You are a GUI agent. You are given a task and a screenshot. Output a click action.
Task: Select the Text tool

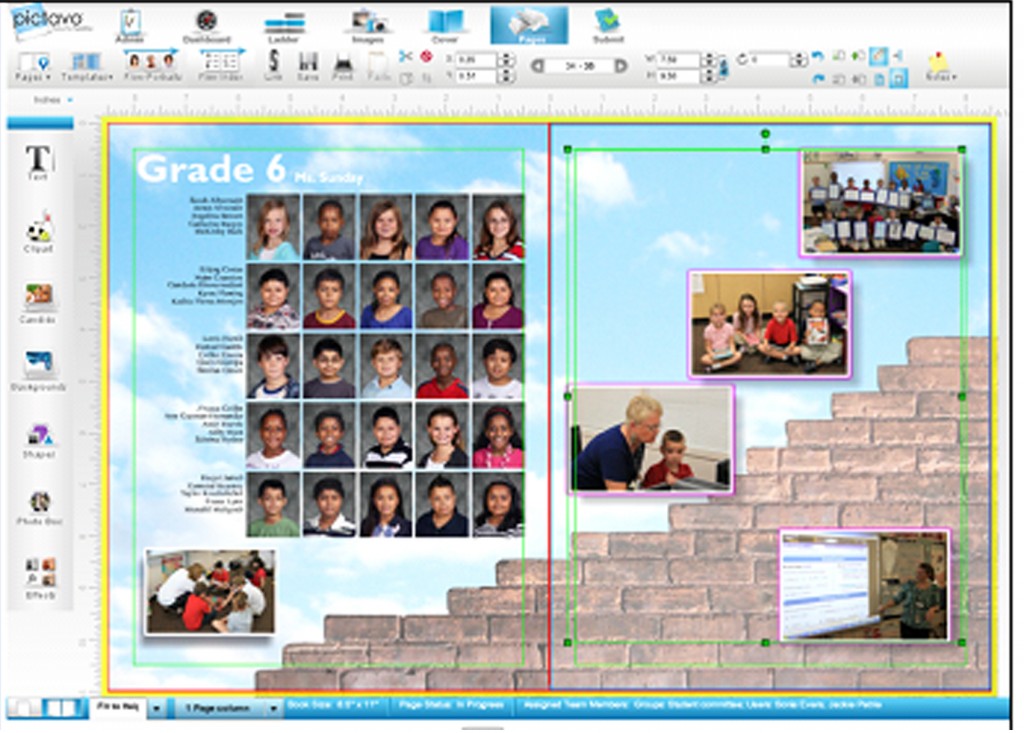tap(38, 162)
